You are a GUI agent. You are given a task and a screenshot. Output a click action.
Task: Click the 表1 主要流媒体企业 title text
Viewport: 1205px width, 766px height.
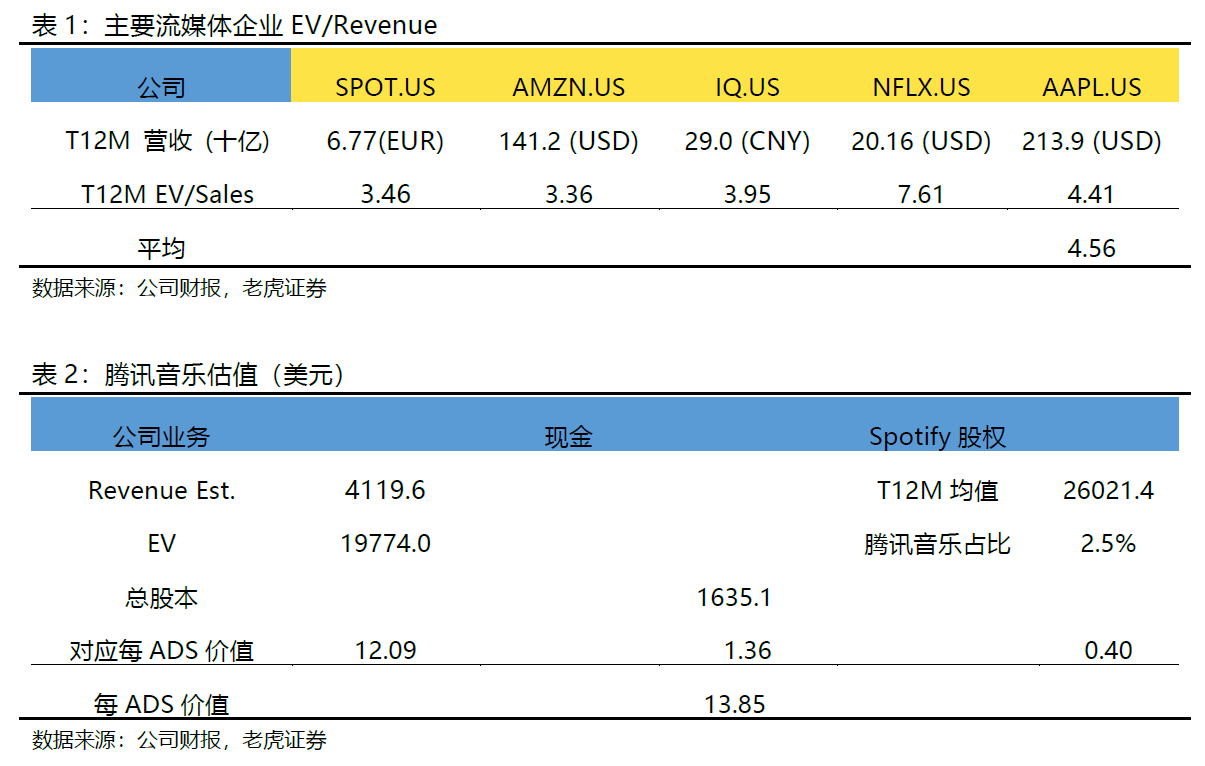click(234, 25)
